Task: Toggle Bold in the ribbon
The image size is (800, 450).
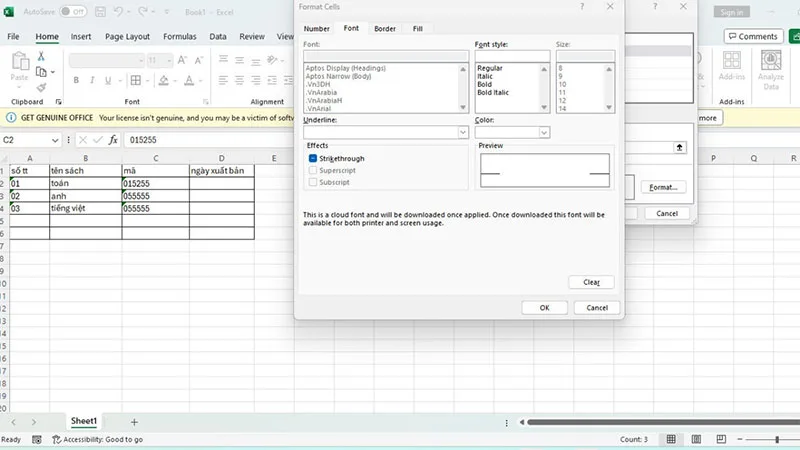Action: [76, 80]
